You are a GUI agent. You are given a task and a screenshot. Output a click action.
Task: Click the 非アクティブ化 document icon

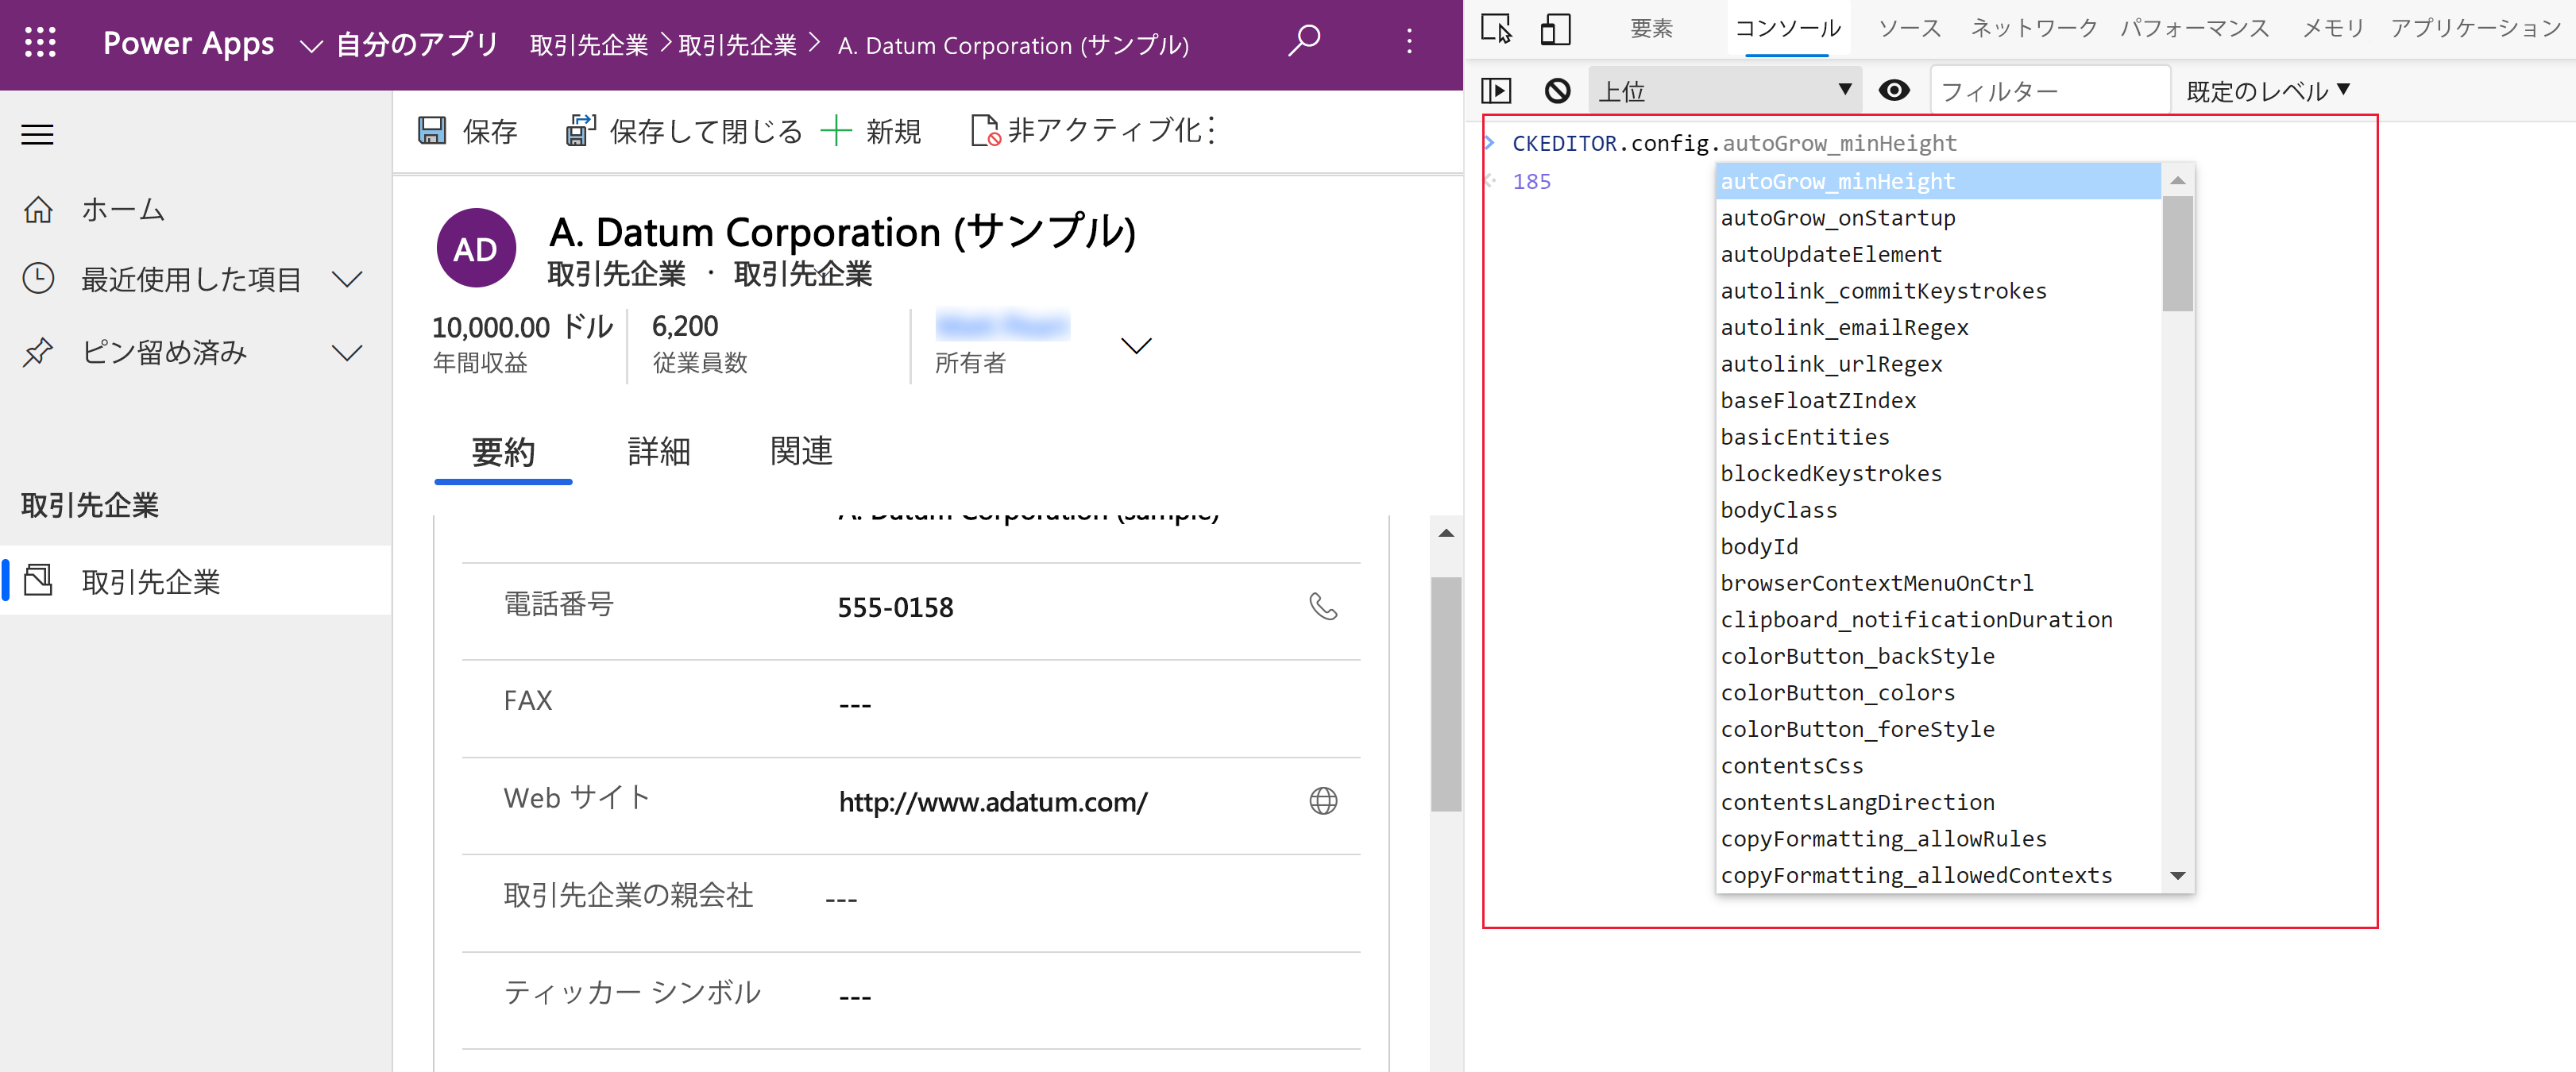tap(985, 130)
